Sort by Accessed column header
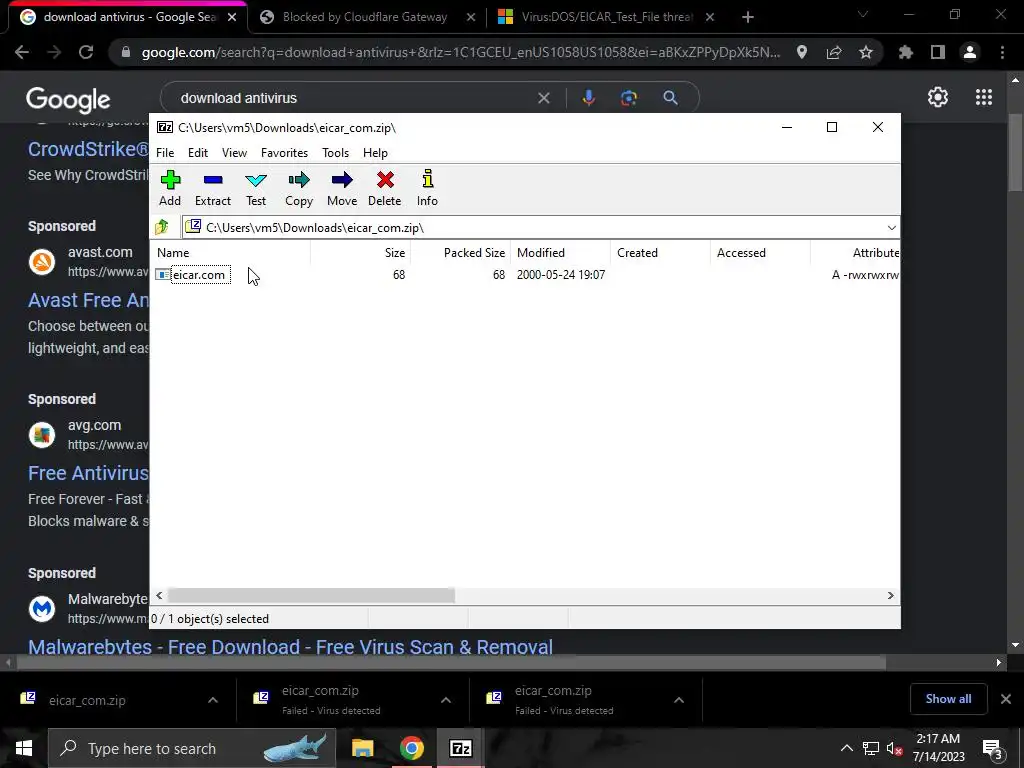Image resolution: width=1024 pixels, height=768 pixels. tap(760, 253)
